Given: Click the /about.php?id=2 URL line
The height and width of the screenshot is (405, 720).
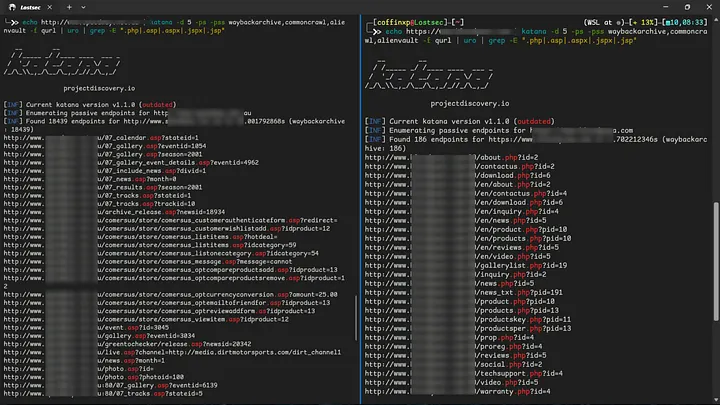Looking at the screenshot, I should coord(451,158).
